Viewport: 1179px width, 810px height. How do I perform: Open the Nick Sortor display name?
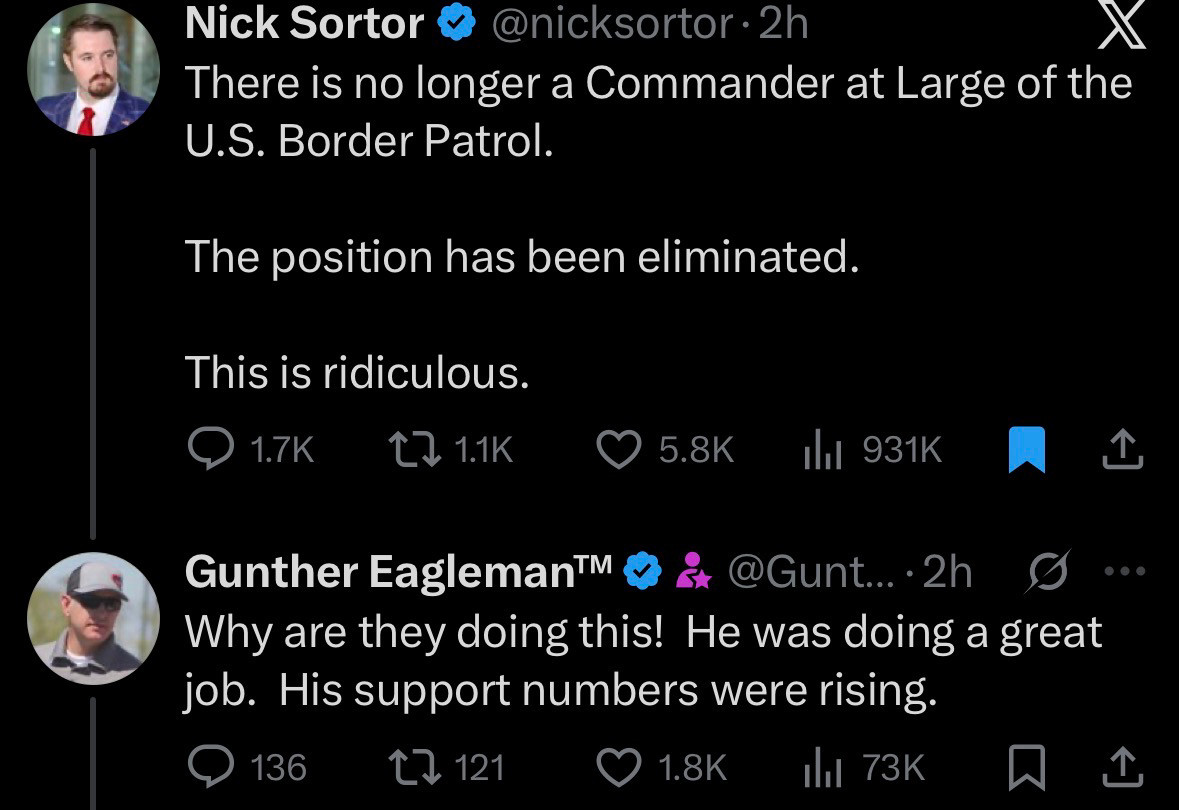point(304,23)
